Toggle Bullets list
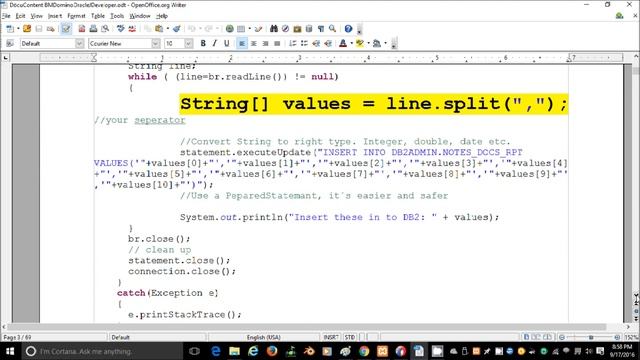 pyautogui.click(x=304, y=43)
